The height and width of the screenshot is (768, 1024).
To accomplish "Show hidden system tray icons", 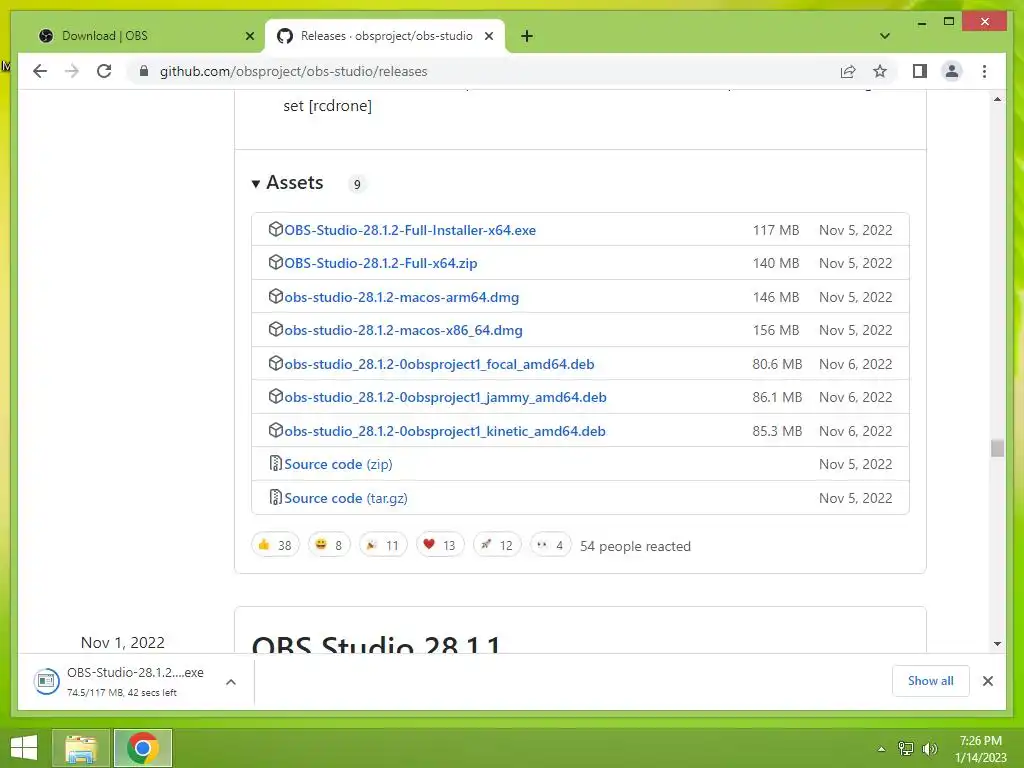I will (x=882, y=749).
